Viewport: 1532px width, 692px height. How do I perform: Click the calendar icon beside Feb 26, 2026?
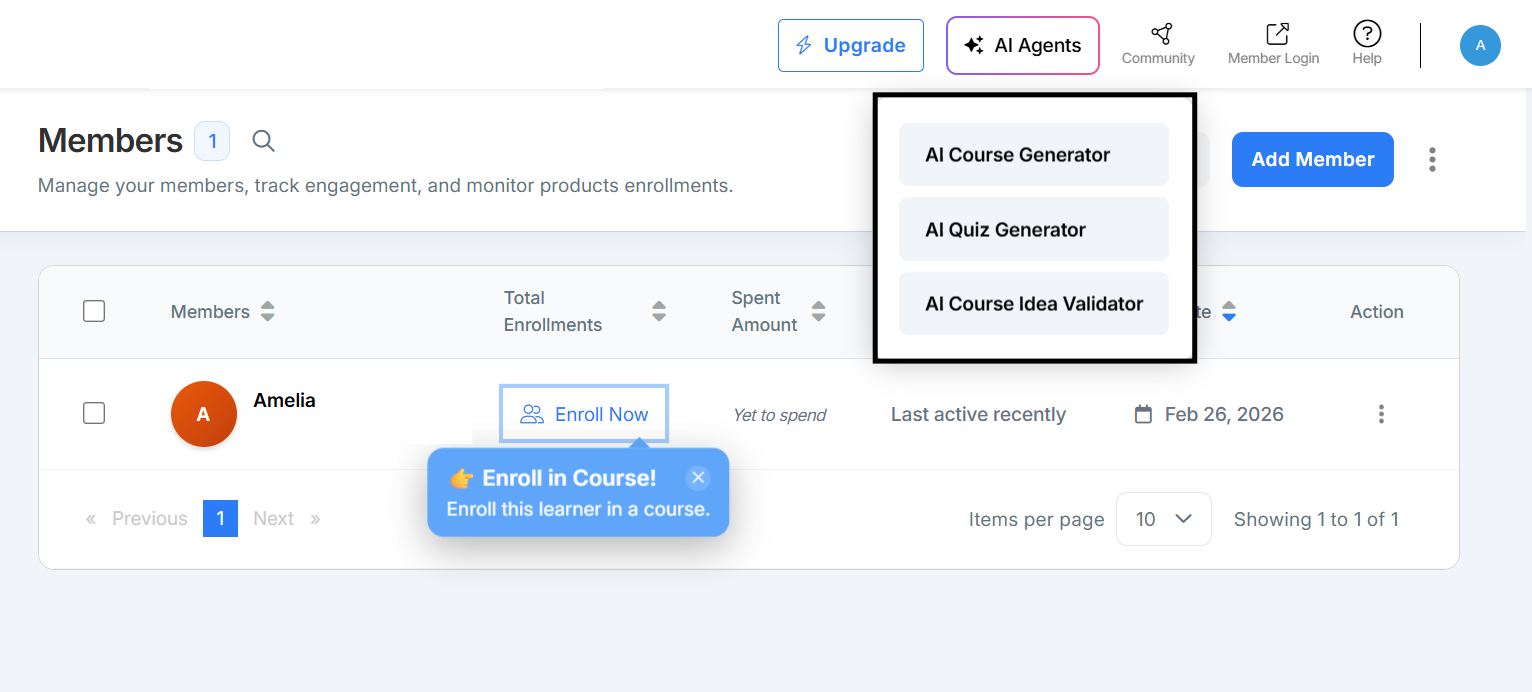click(x=1143, y=413)
